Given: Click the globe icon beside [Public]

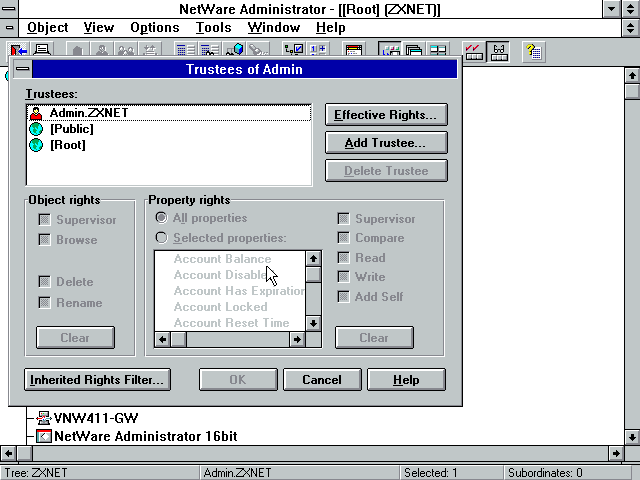Looking at the screenshot, I should (x=36, y=129).
